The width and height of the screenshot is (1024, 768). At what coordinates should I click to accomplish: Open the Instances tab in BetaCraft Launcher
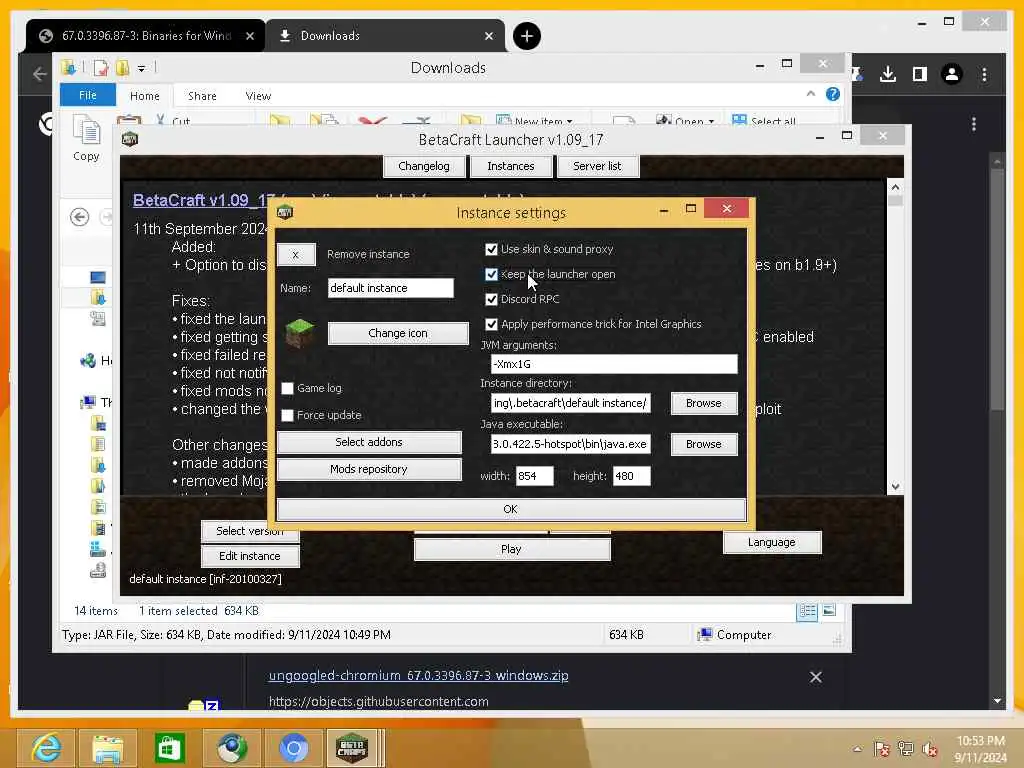click(511, 166)
